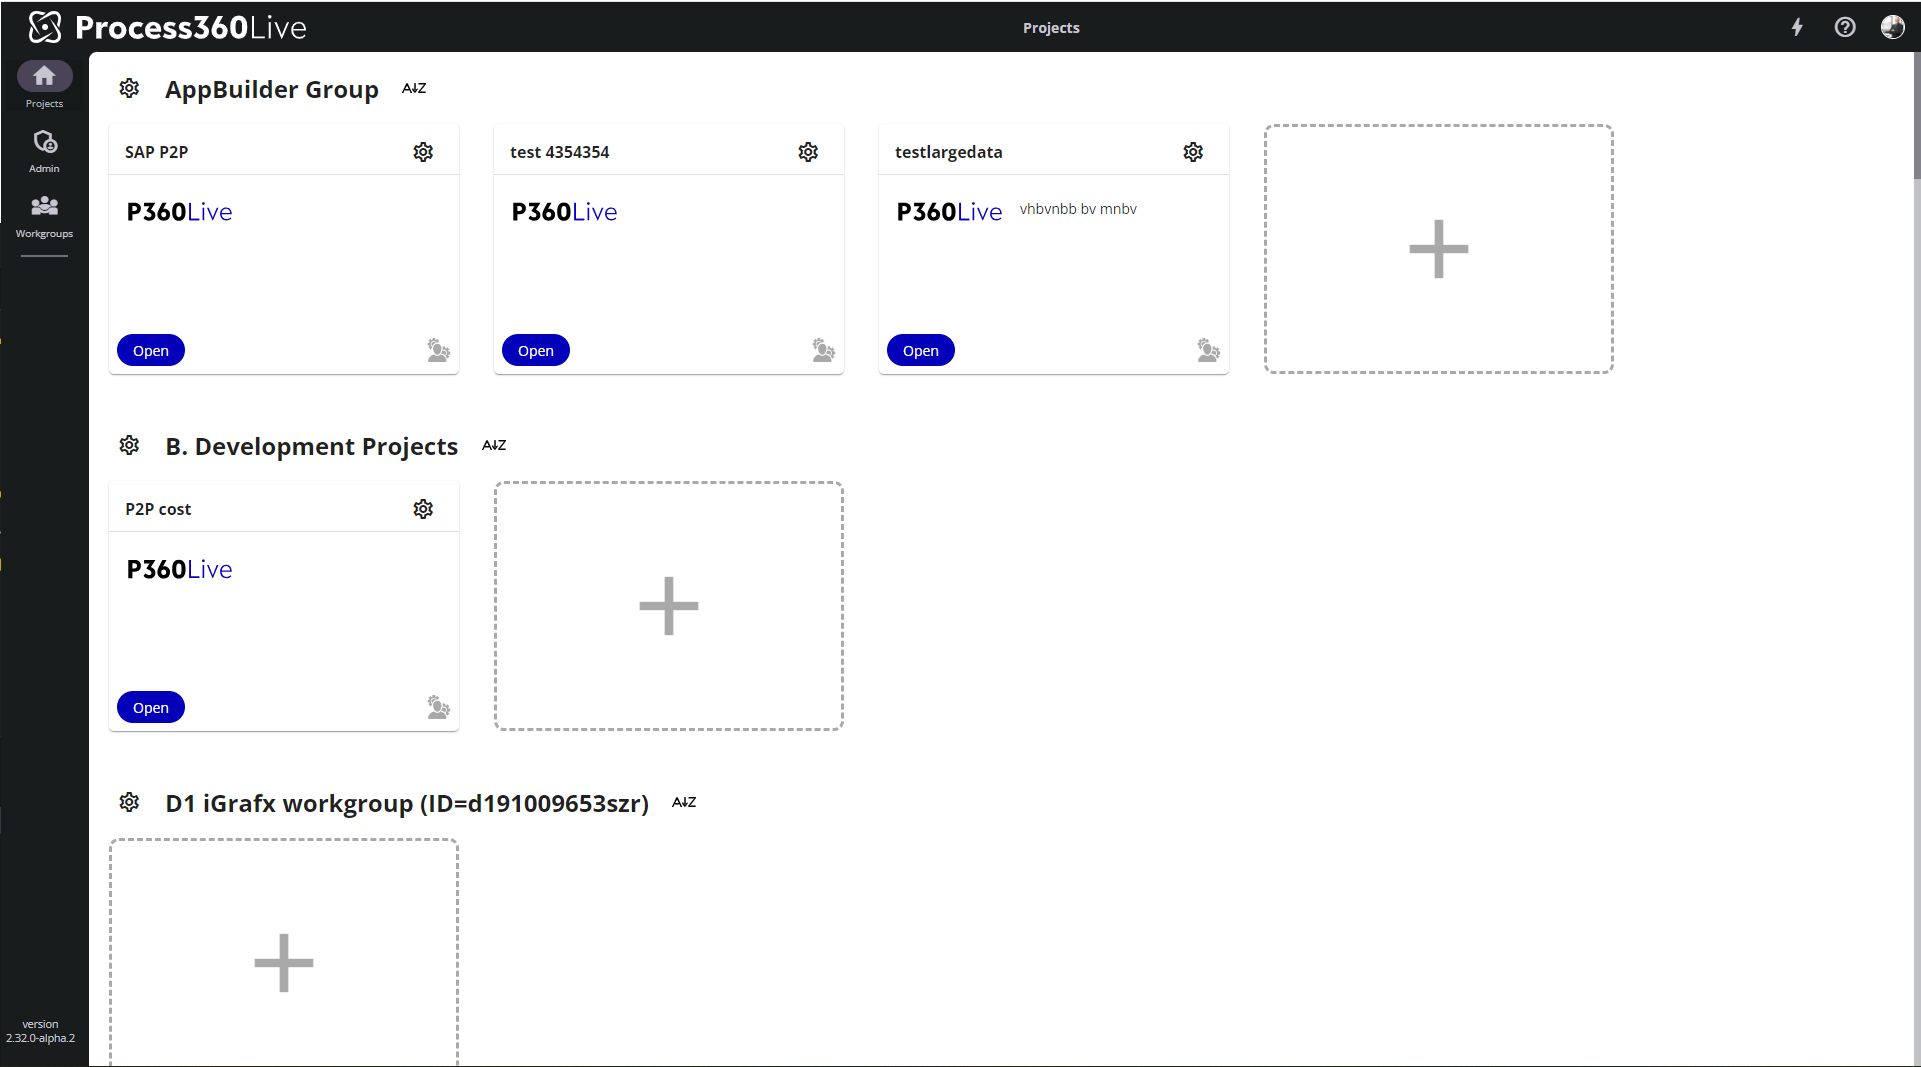Click the vhbvnbb bv mnbv description
Image resolution: width=1921 pixels, height=1067 pixels.
[x=1078, y=209]
